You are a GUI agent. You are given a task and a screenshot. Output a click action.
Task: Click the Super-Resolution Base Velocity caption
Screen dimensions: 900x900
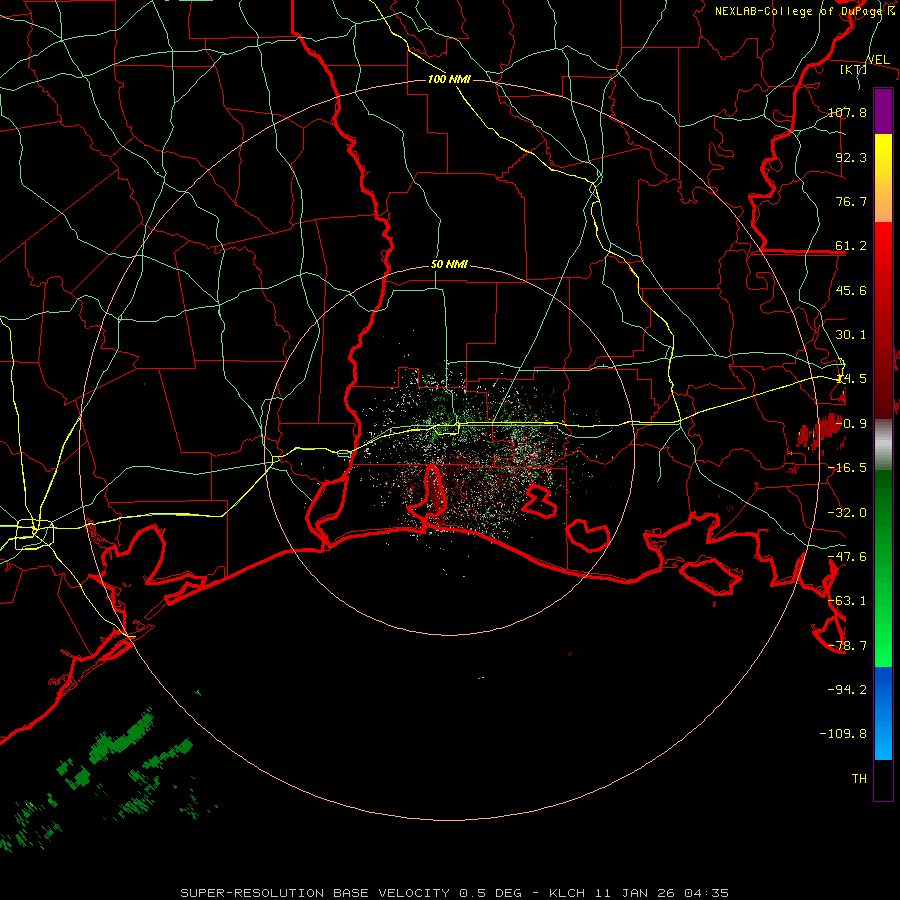455,893
